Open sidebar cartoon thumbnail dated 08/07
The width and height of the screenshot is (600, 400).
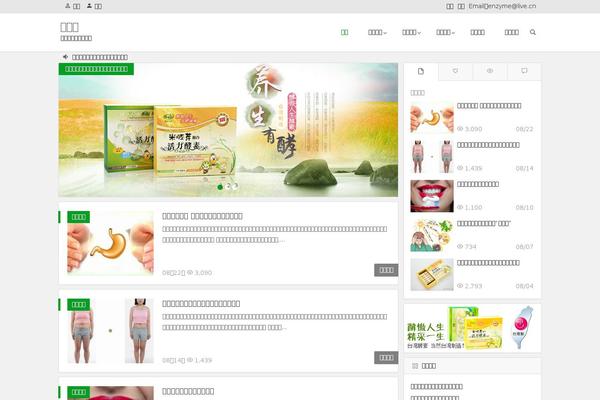point(432,235)
